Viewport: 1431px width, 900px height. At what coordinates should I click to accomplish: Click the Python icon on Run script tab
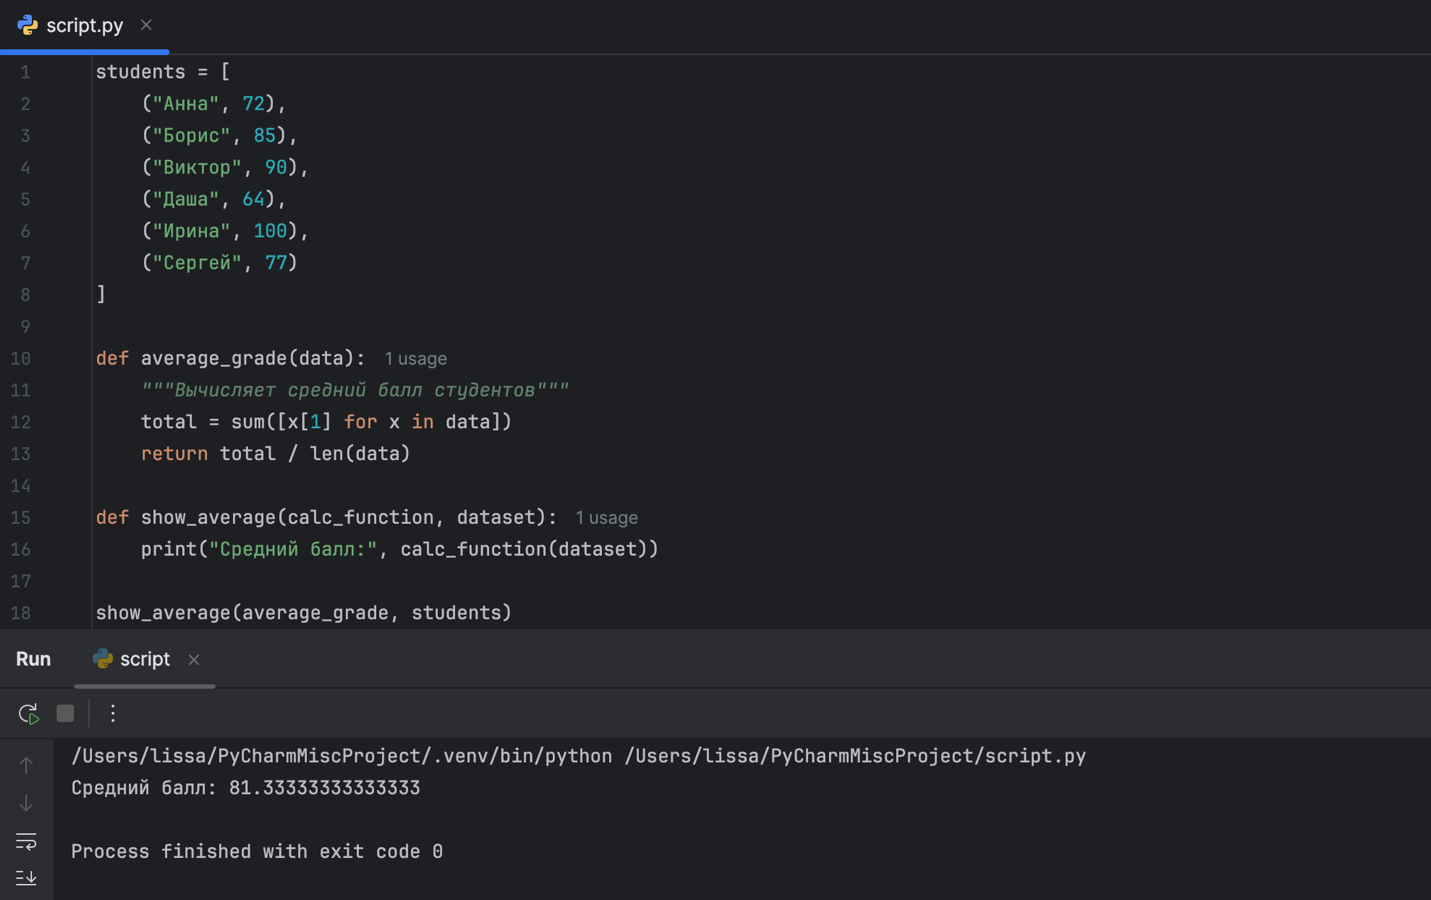click(102, 659)
